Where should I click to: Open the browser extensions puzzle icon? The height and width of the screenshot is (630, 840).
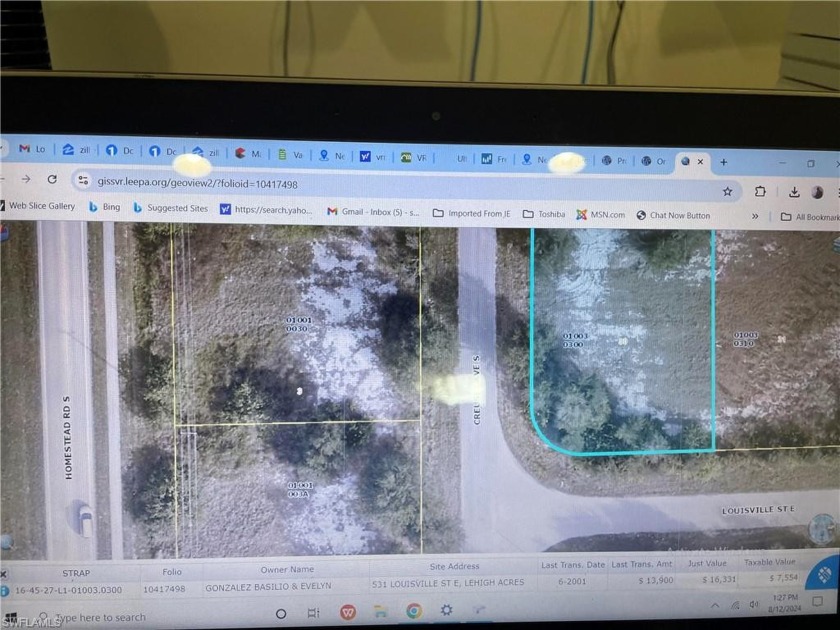[x=760, y=192]
